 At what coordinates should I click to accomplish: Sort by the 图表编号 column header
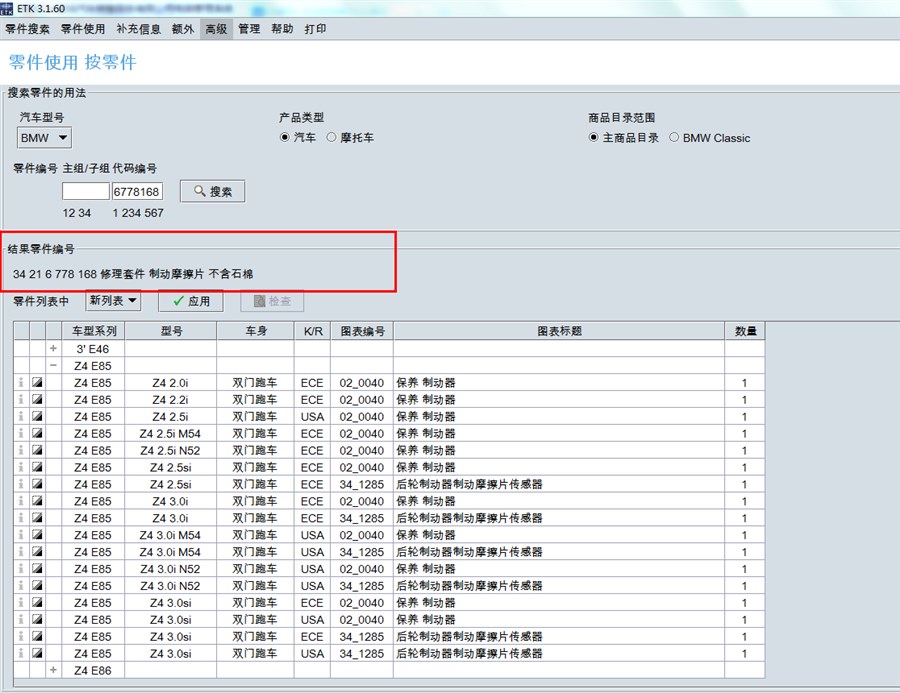click(x=362, y=331)
